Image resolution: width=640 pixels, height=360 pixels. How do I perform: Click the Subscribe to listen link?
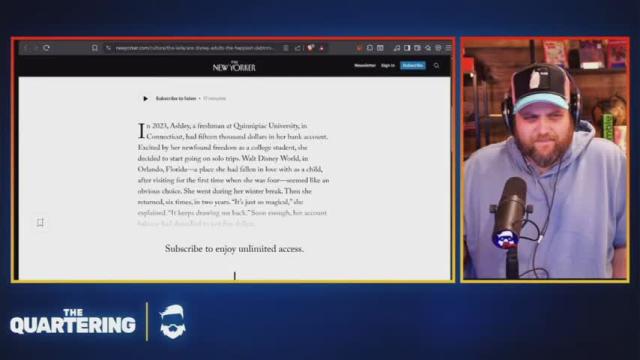point(176,98)
